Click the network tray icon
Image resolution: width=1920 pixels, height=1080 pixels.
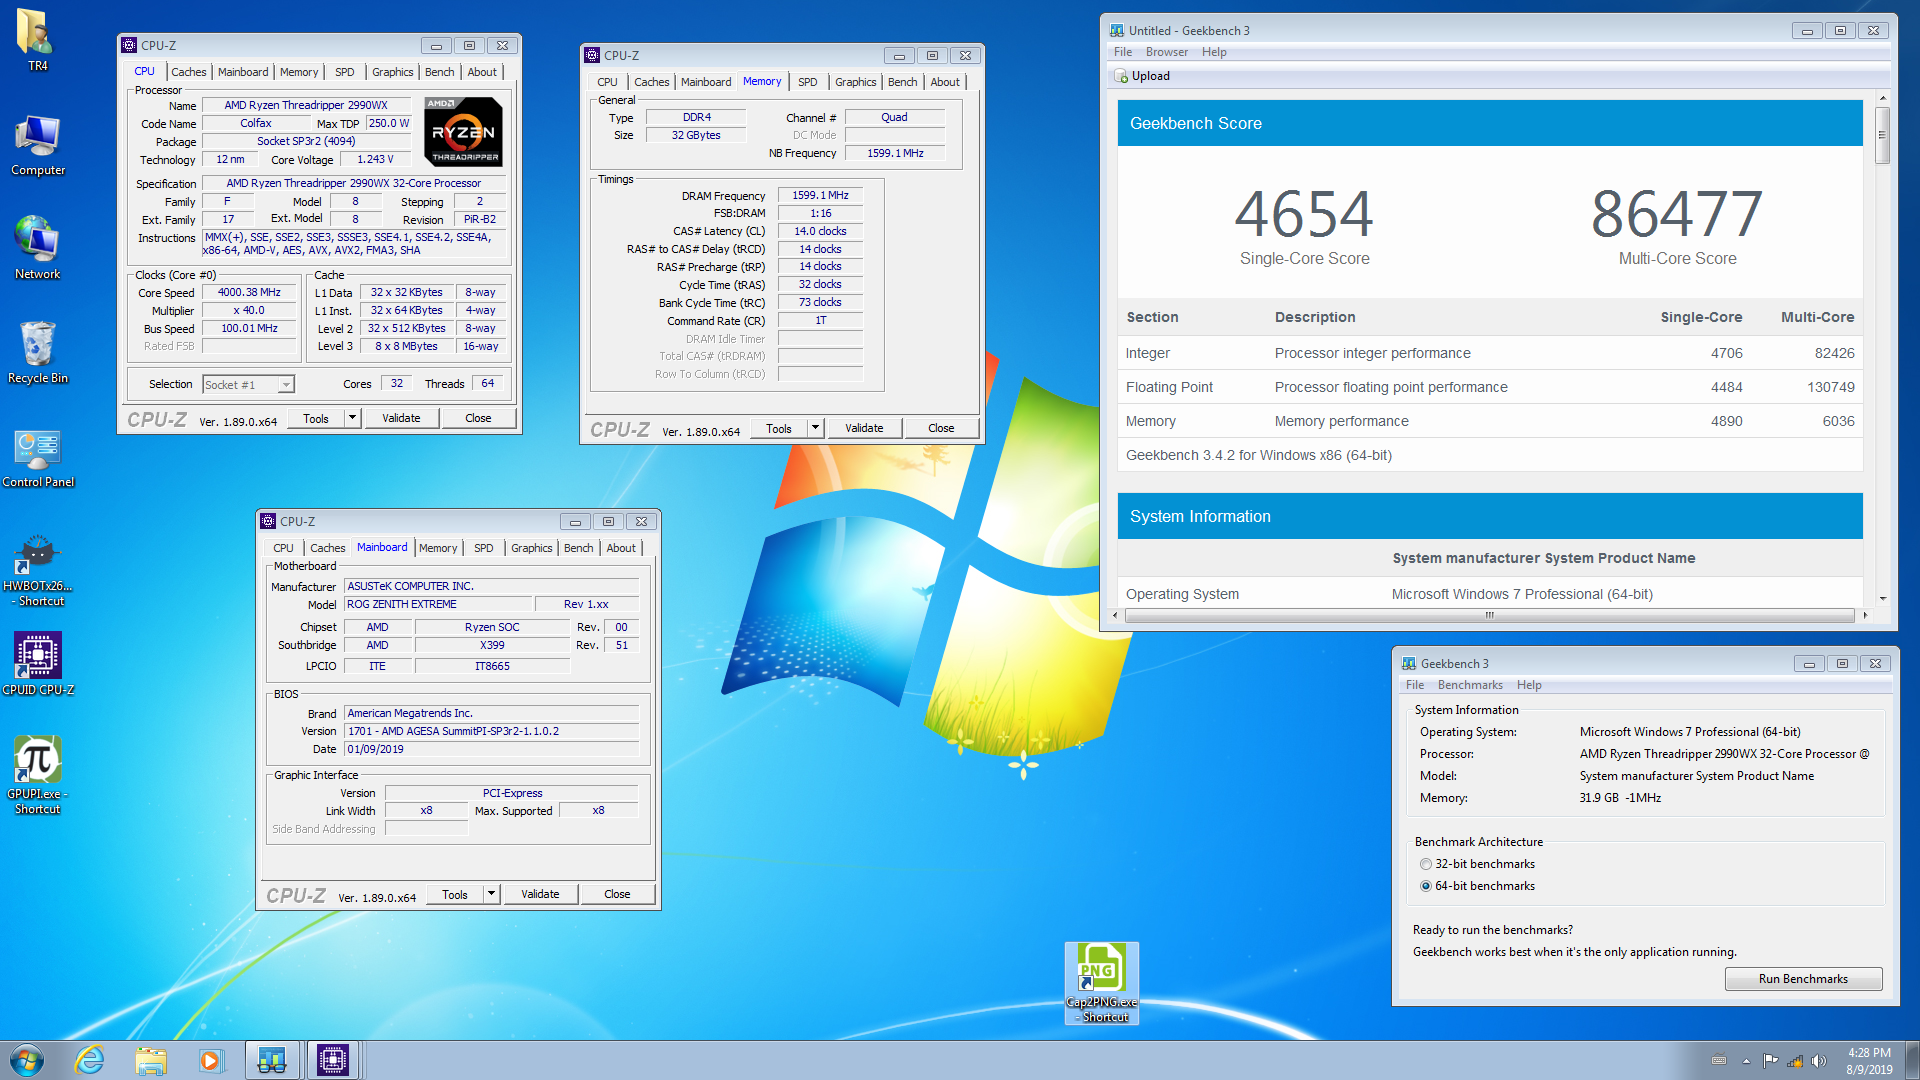[1795, 1061]
